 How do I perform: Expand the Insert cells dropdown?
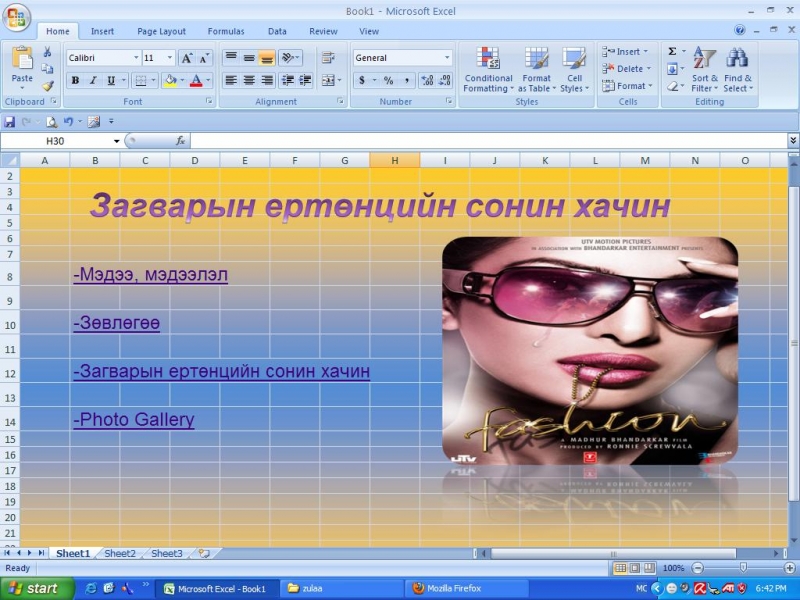coord(645,52)
